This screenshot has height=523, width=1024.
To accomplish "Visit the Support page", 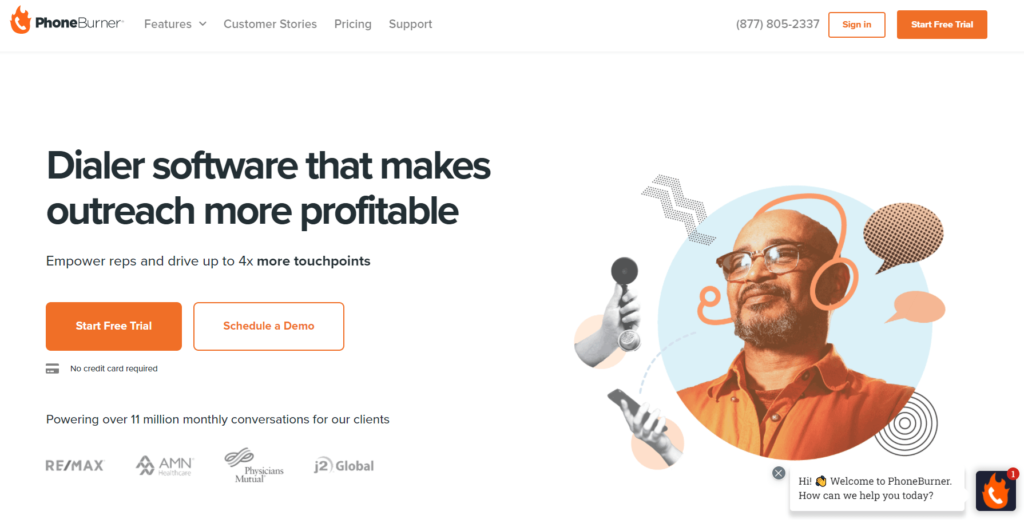I will pos(410,24).
